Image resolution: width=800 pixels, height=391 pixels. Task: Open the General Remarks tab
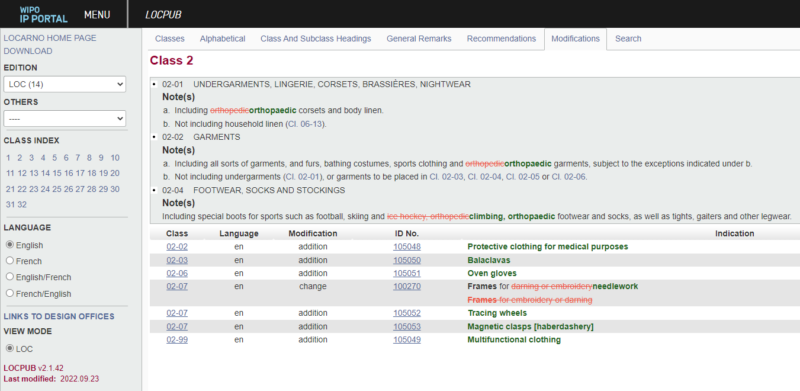[x=419, y=39]
